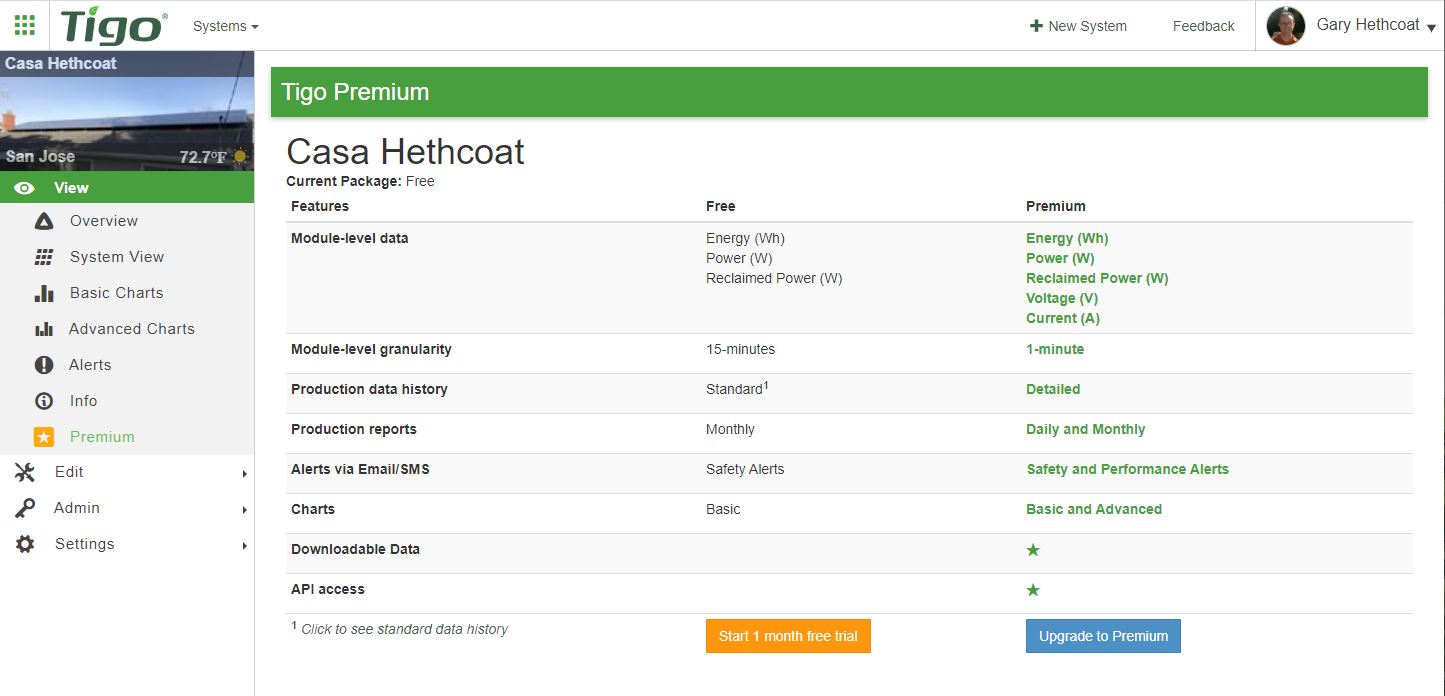Click the Standard footnote superscript 1
The width and height of the screenshot is (1445, 696).
pos(766,385)
